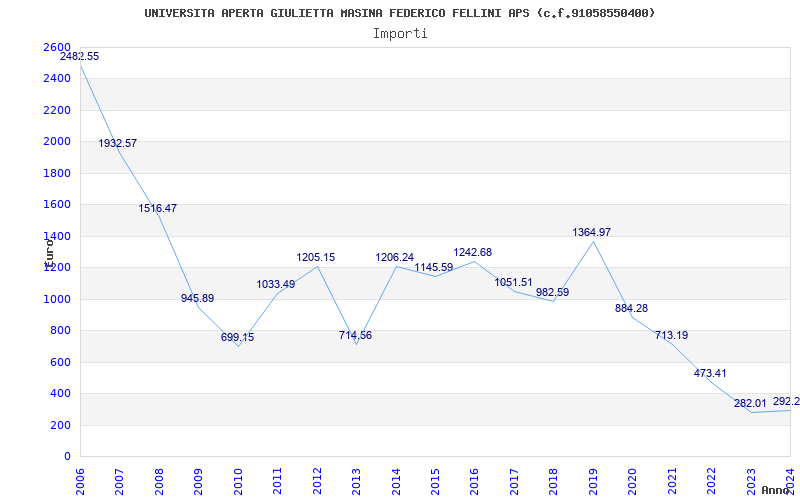Screen dimensions: 800x500
Task: Click the data label 1932.57
Action: click(118, 143)
